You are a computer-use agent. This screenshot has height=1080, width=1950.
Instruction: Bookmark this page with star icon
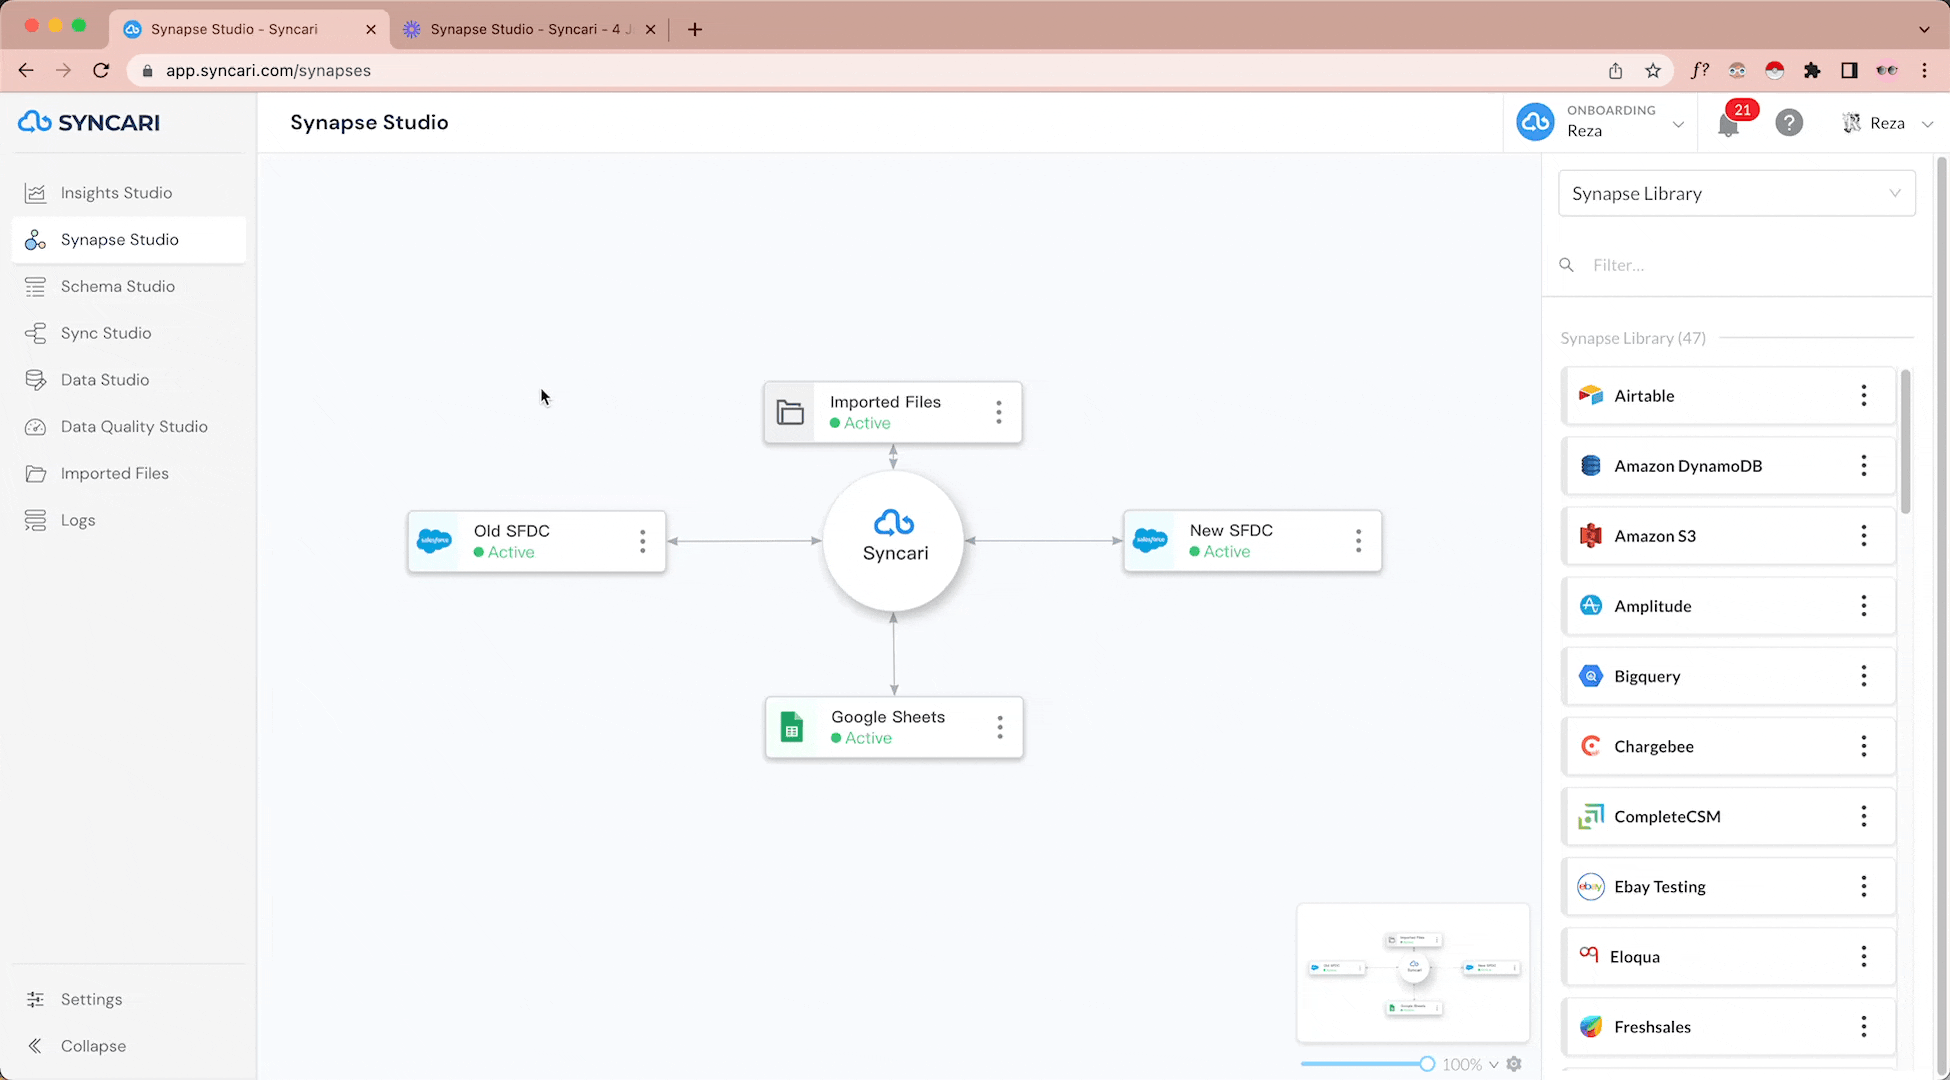point(1653,70)
